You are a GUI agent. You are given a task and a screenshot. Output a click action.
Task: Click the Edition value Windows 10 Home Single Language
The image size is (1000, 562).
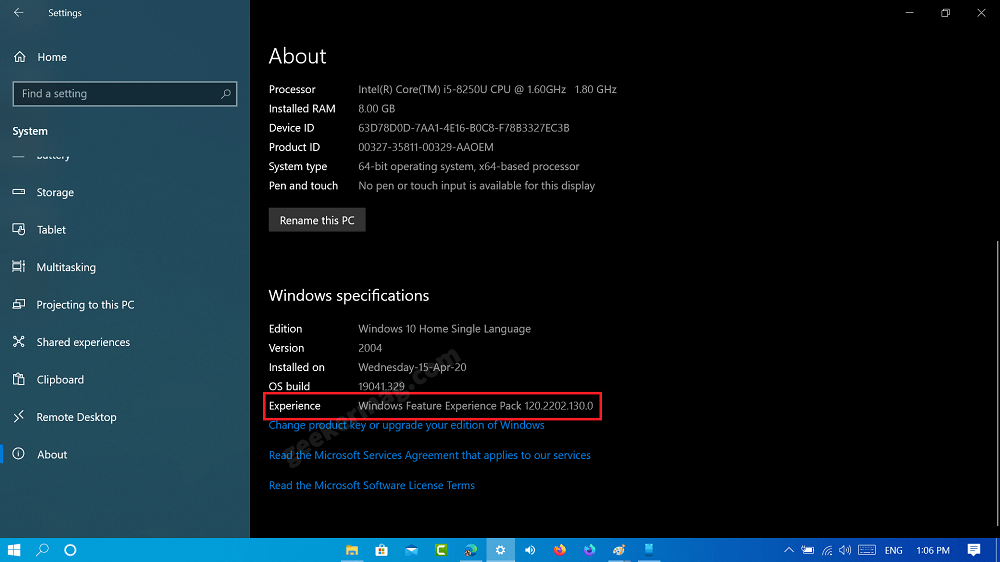[444, 329]
